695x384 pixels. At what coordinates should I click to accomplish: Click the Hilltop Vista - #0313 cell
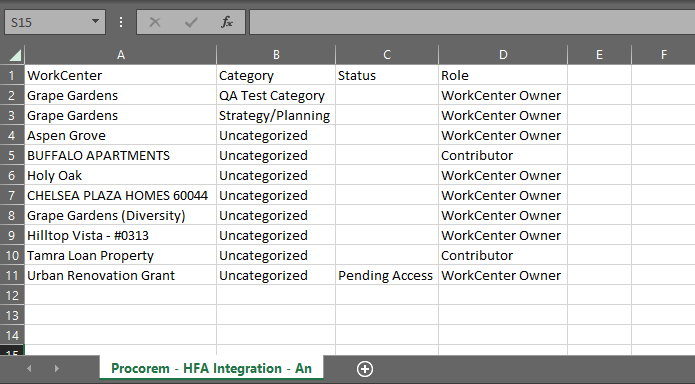(x=121, y=235)
